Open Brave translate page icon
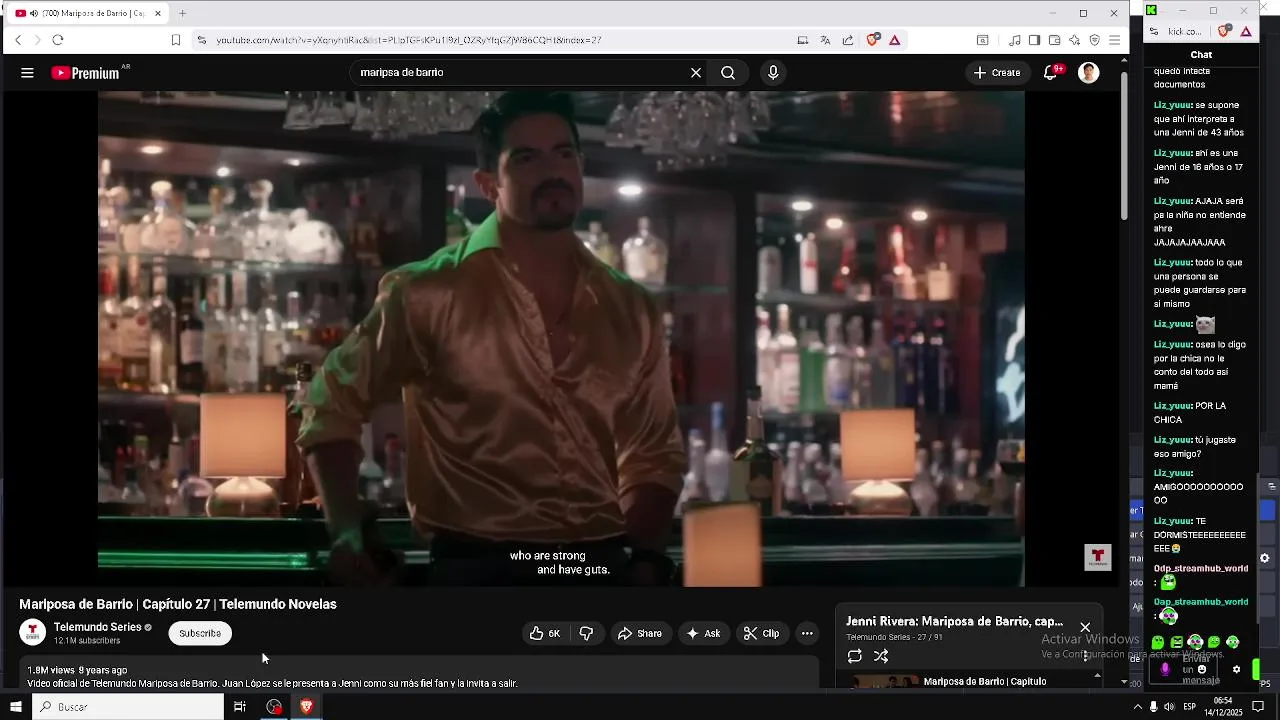Image resolution: width=1280 pixels, height=720 pixels. coord(825,40)
